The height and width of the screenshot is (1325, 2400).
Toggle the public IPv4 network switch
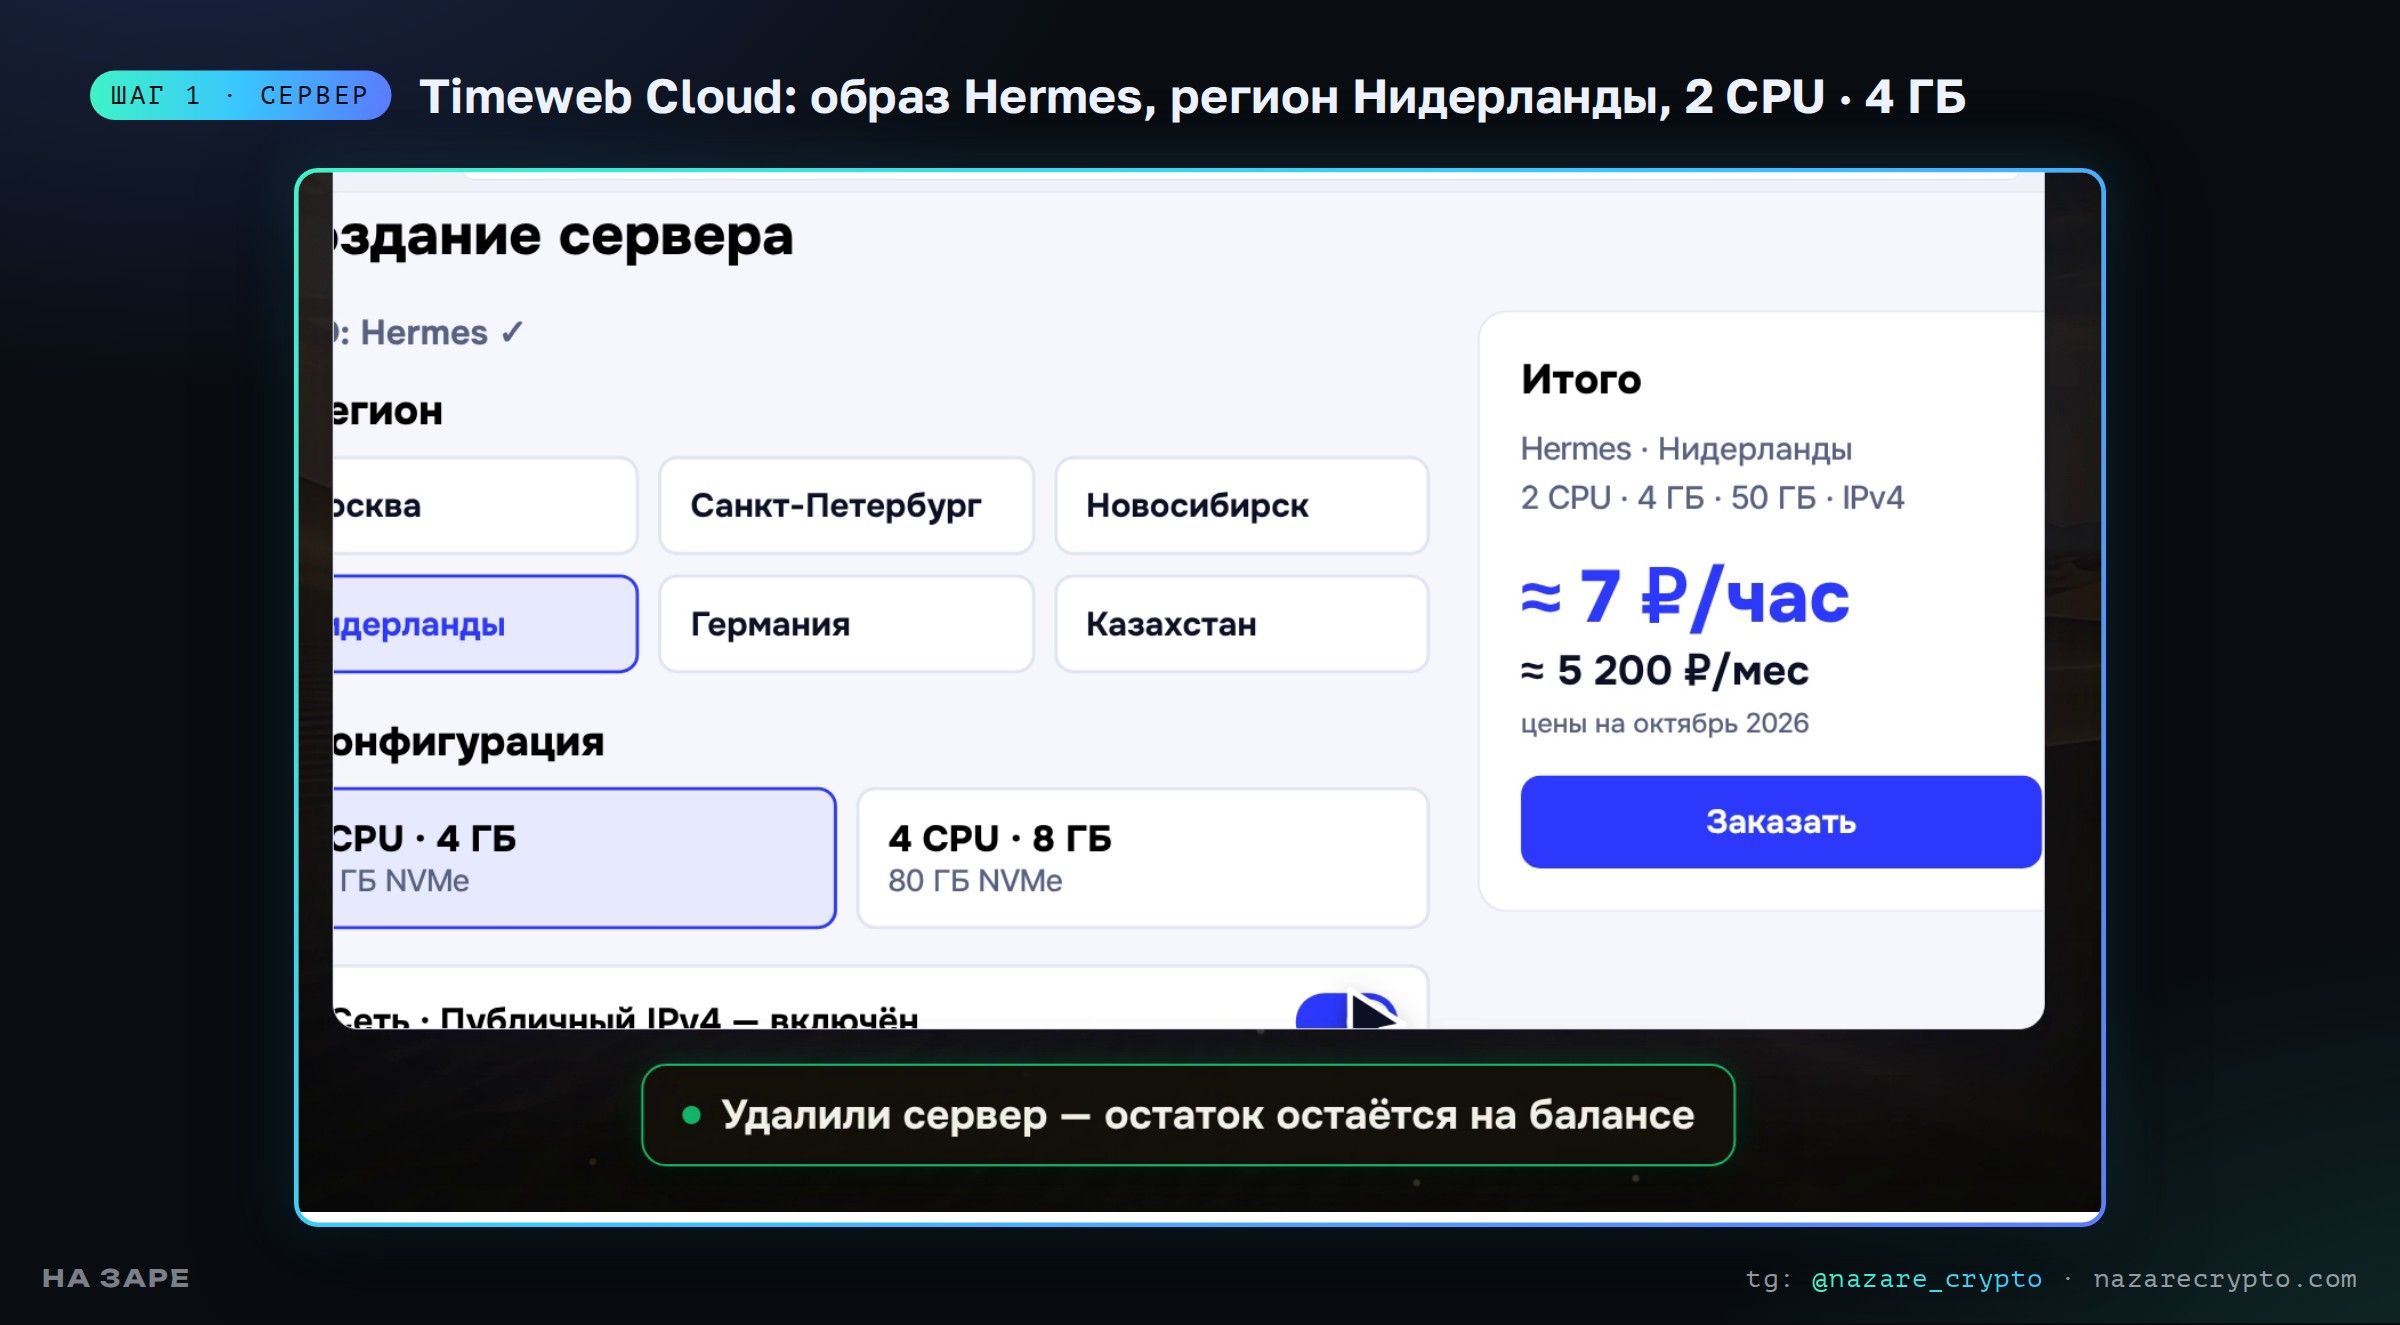click(1347, 1010)
